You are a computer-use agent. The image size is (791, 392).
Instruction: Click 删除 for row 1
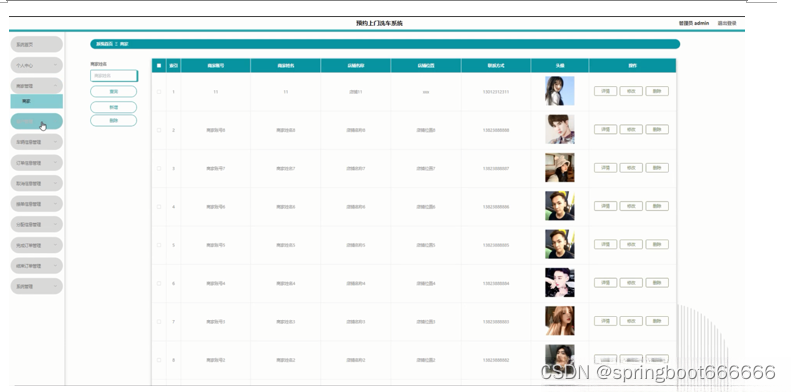pyautogui.click(x=657, y=91)
